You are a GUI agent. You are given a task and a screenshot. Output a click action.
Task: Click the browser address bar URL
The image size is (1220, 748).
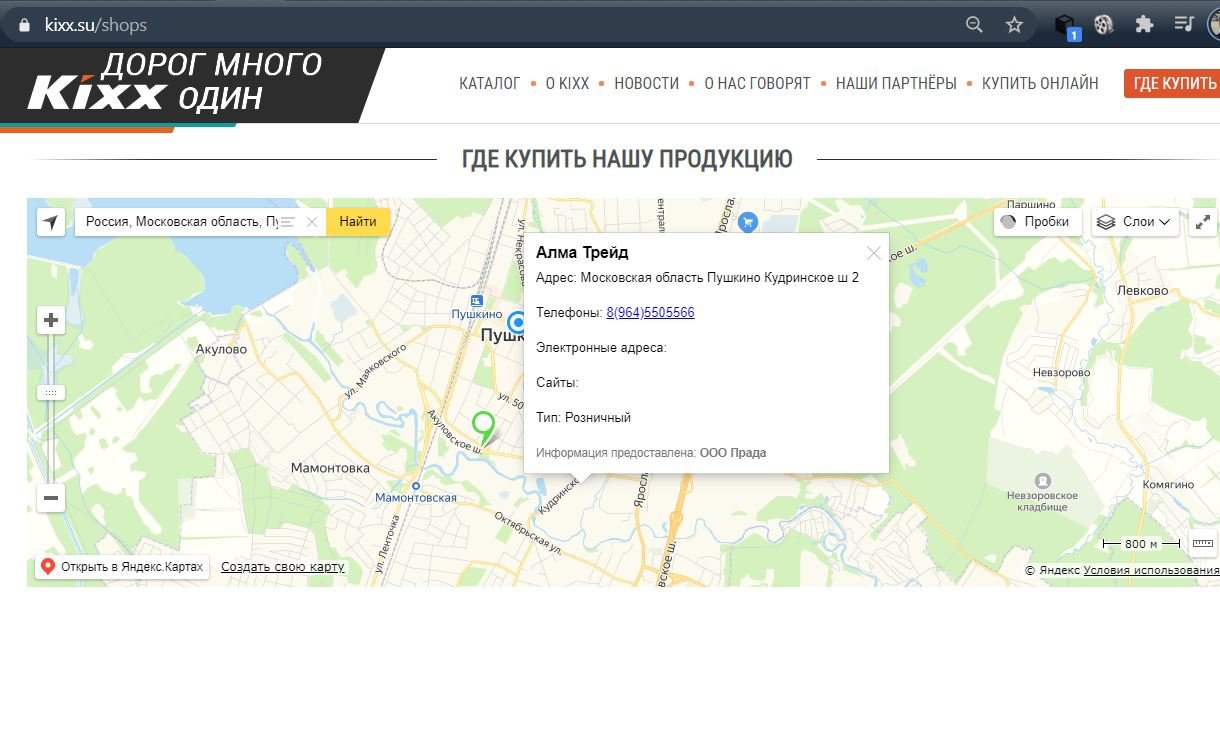coord(96,25)
